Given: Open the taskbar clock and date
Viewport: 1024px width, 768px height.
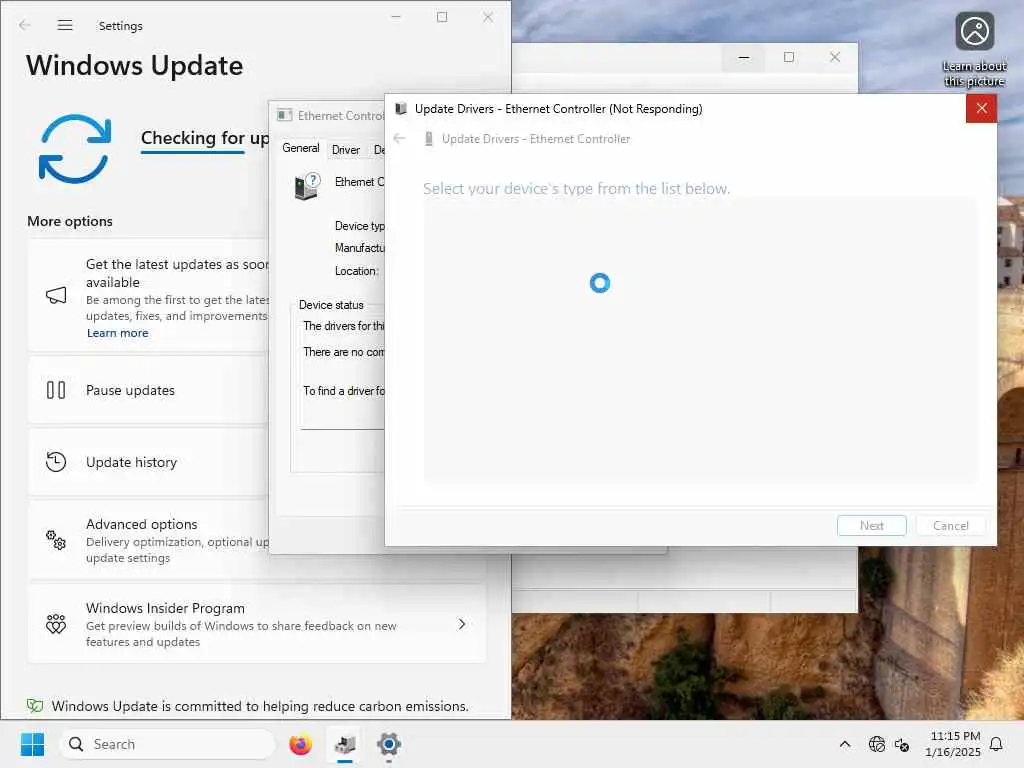Looking at the screenshot, I should [953, 744].
